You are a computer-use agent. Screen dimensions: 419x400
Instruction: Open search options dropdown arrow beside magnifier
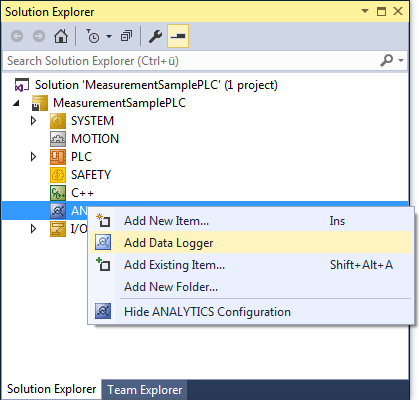tap(401, 61)
